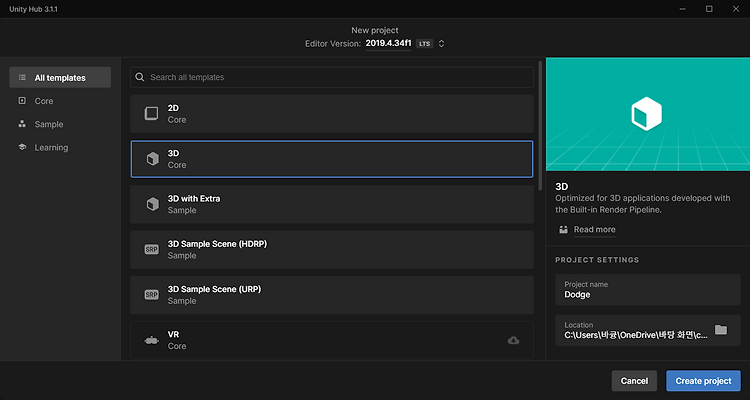
Task: Click the 3D template preview image
Action: (648, 114)
